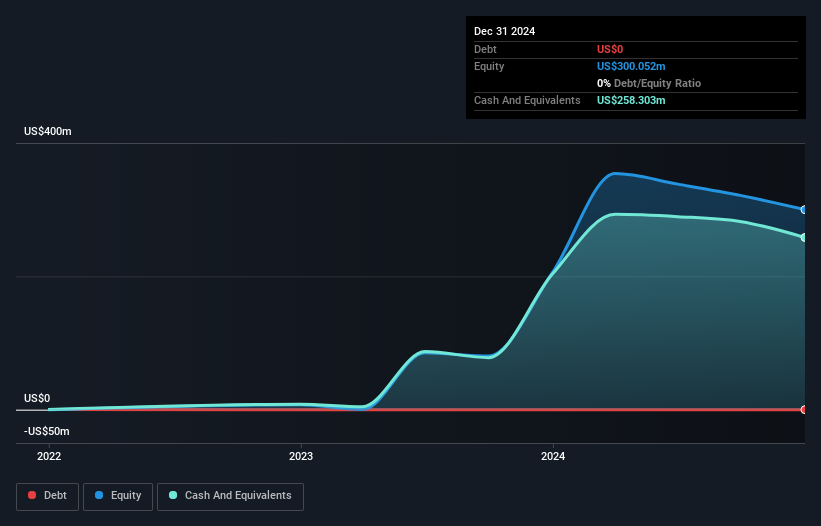The height and width of the screenshot is (526, 821).
Task: Click the Debt row label in tooltip
Action: point(485,49)
